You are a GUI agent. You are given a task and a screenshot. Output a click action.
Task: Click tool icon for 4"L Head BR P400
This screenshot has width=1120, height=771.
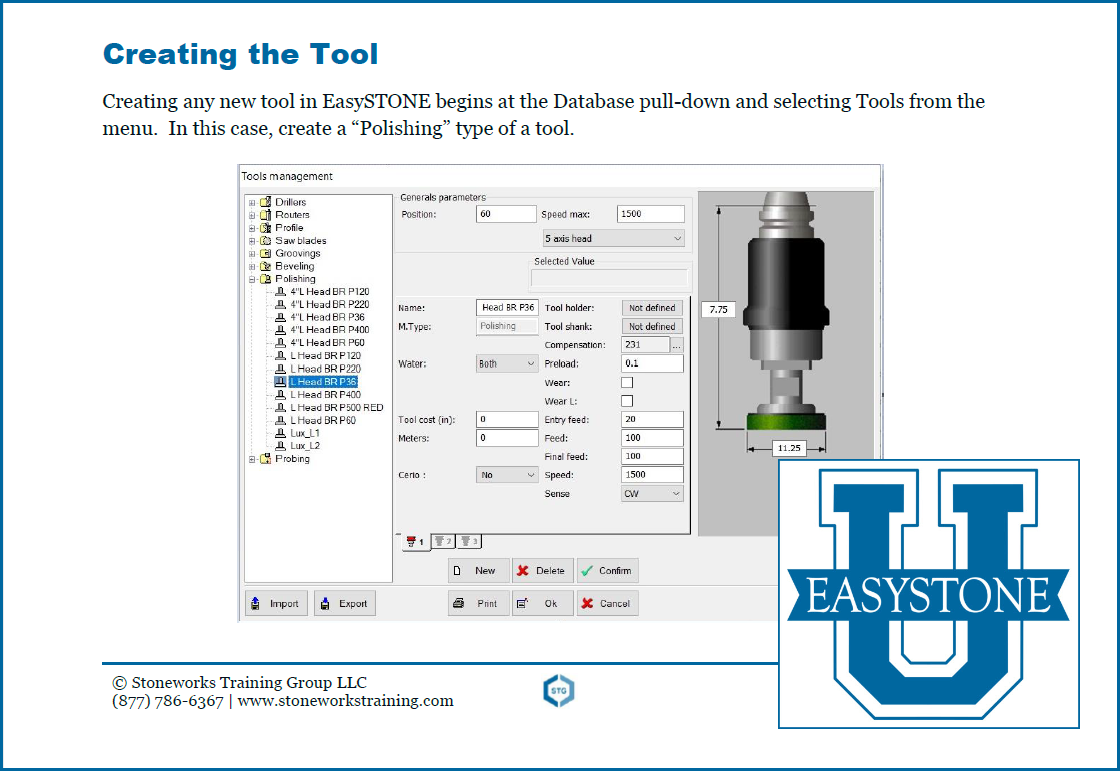coord(281,330)
